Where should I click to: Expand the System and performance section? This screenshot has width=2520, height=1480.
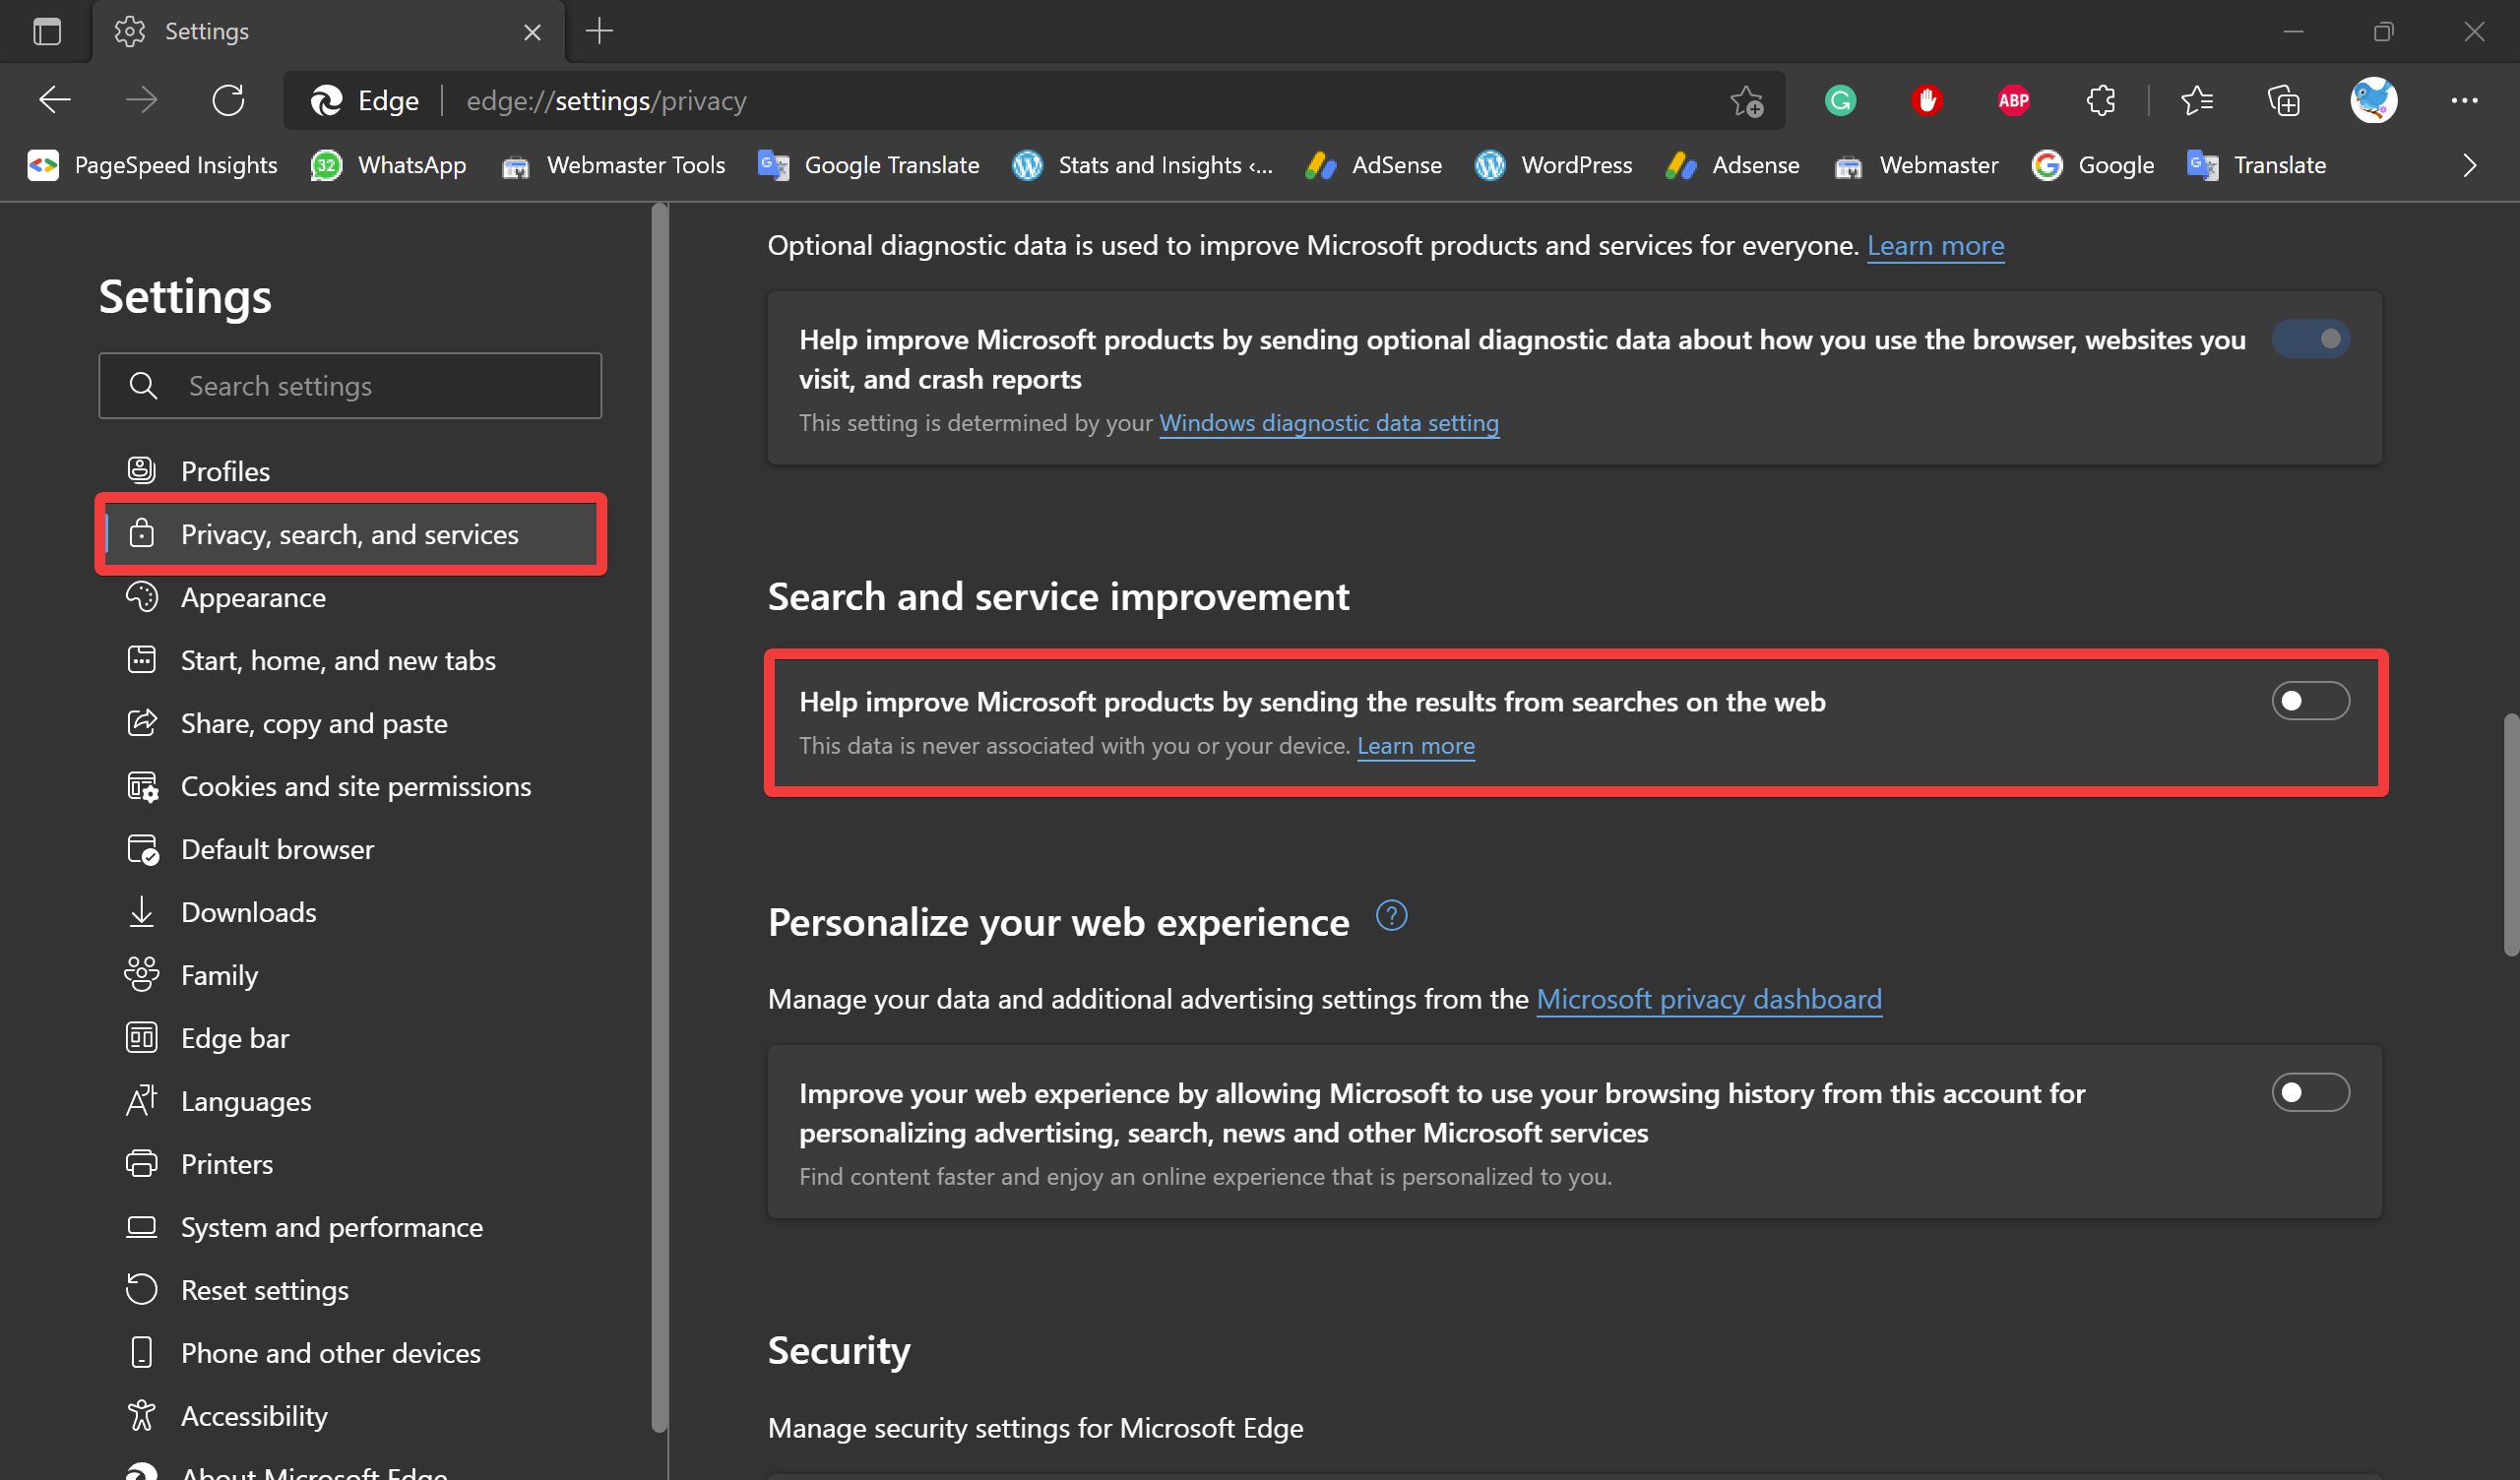332,1226
